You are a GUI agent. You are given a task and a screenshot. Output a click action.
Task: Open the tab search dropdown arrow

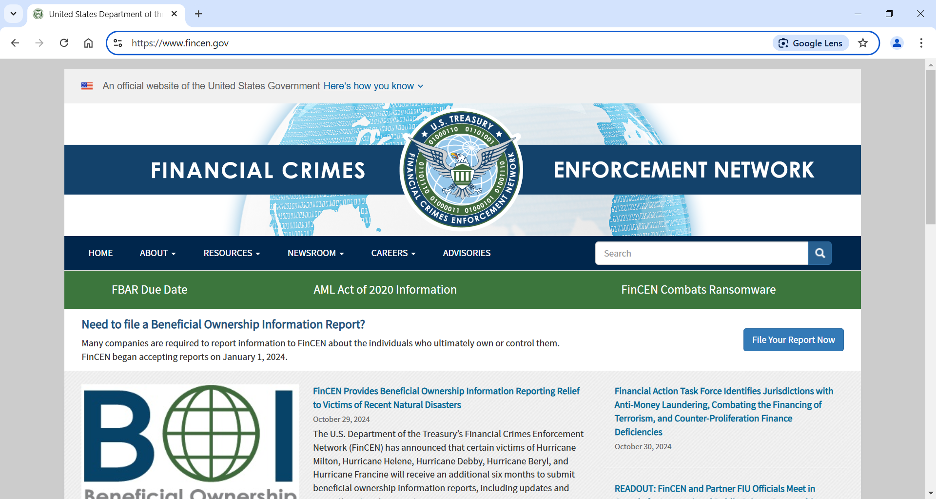pos(13,14)
